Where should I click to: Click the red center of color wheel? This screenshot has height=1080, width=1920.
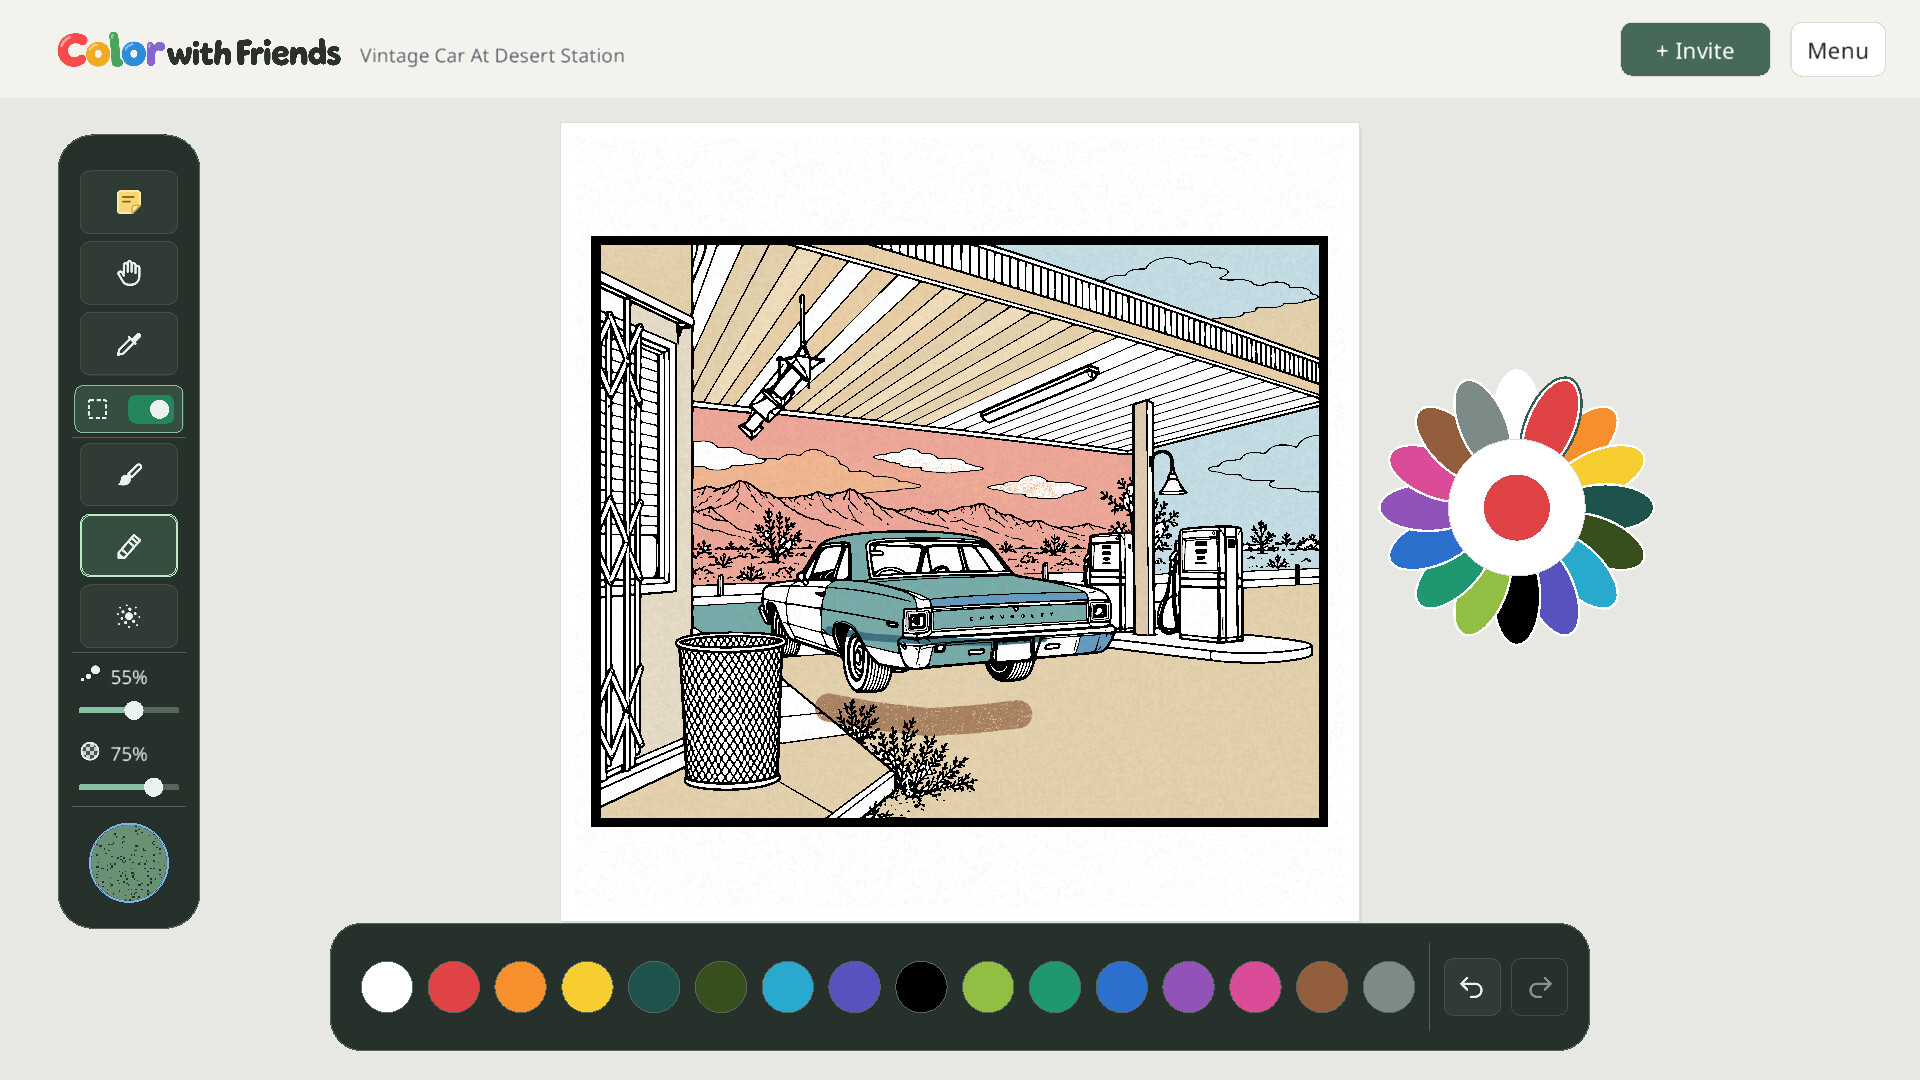coord(1517,508)
